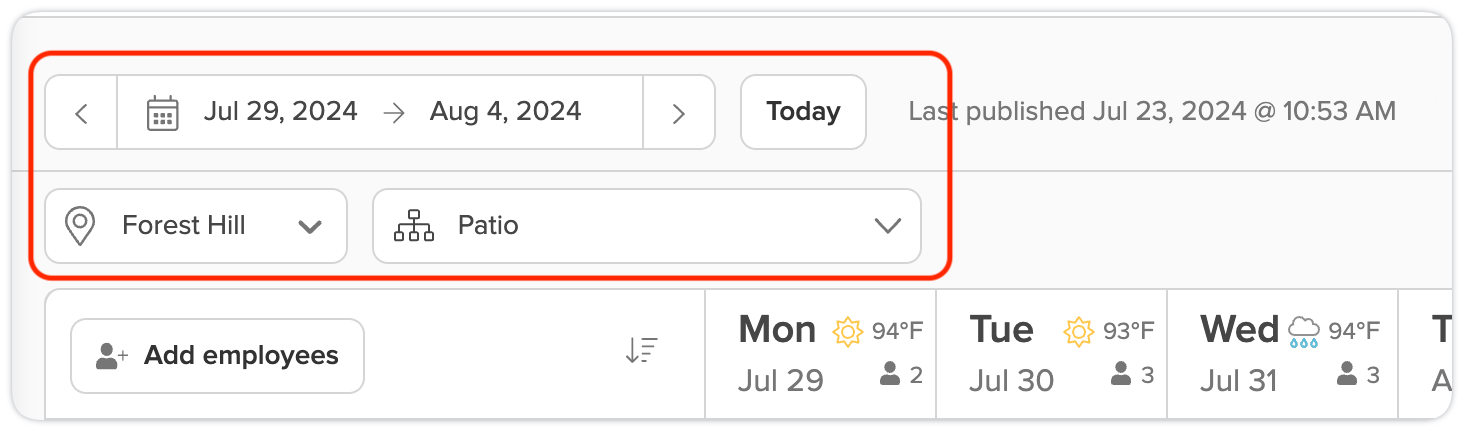Screen dimensions: 1464x432
Task: Click the sunny weather icon on Monday
Action: pos(847,331)
